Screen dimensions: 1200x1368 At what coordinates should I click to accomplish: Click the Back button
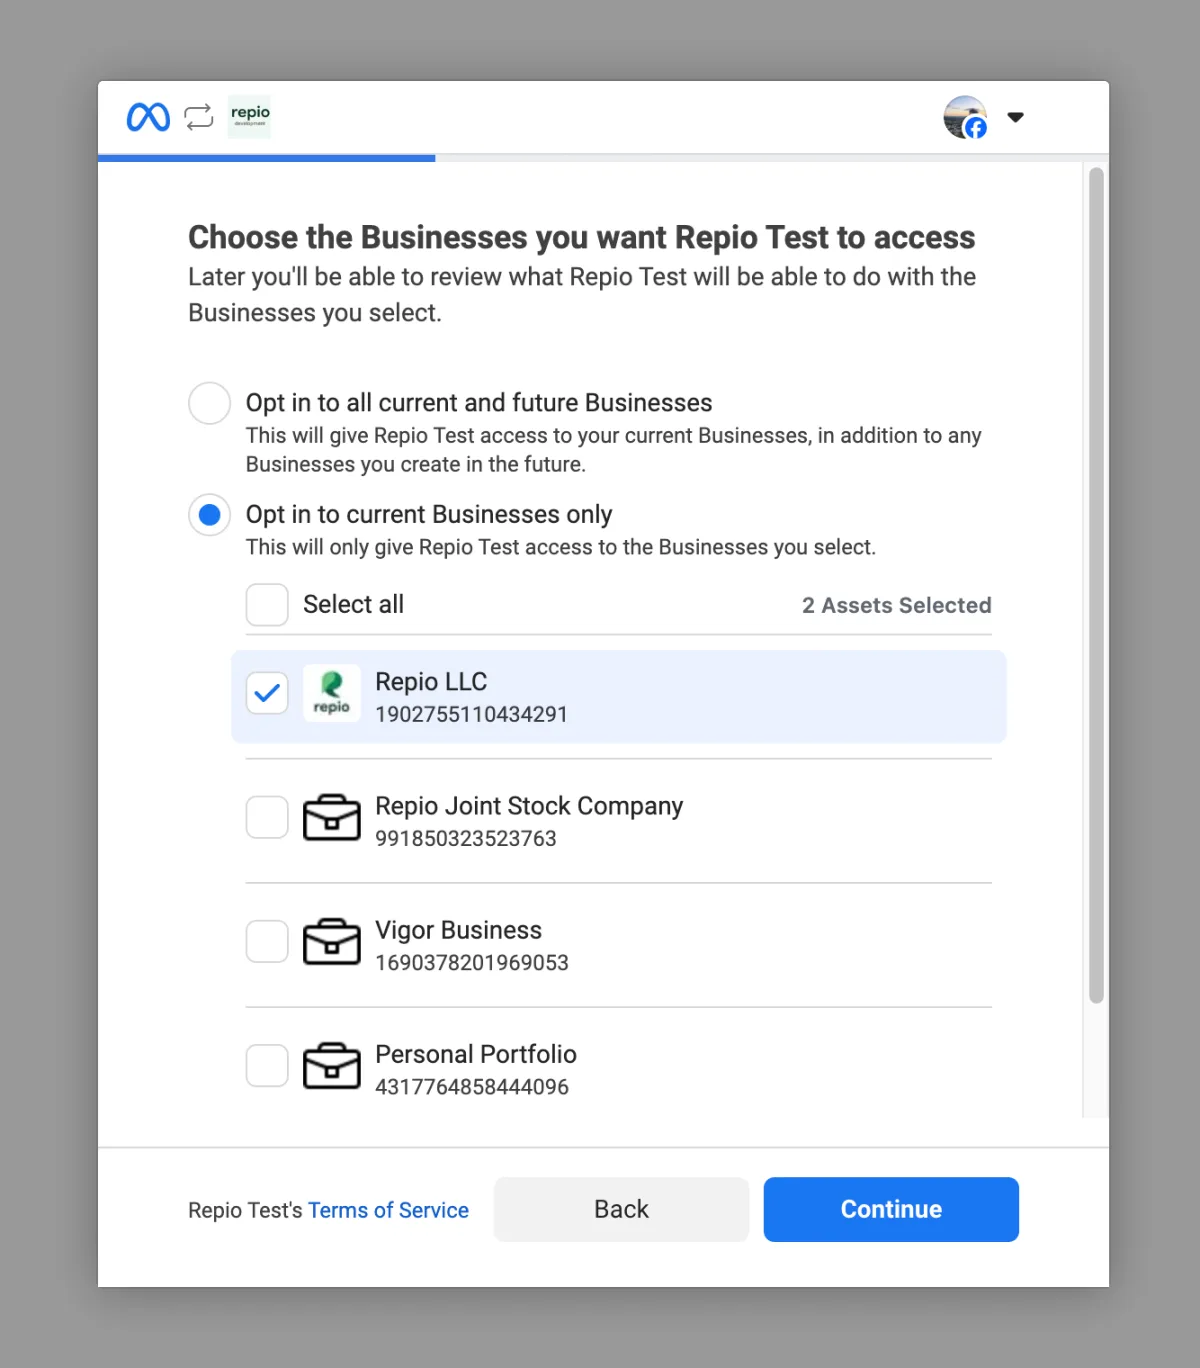click(x=621, y=1209)
